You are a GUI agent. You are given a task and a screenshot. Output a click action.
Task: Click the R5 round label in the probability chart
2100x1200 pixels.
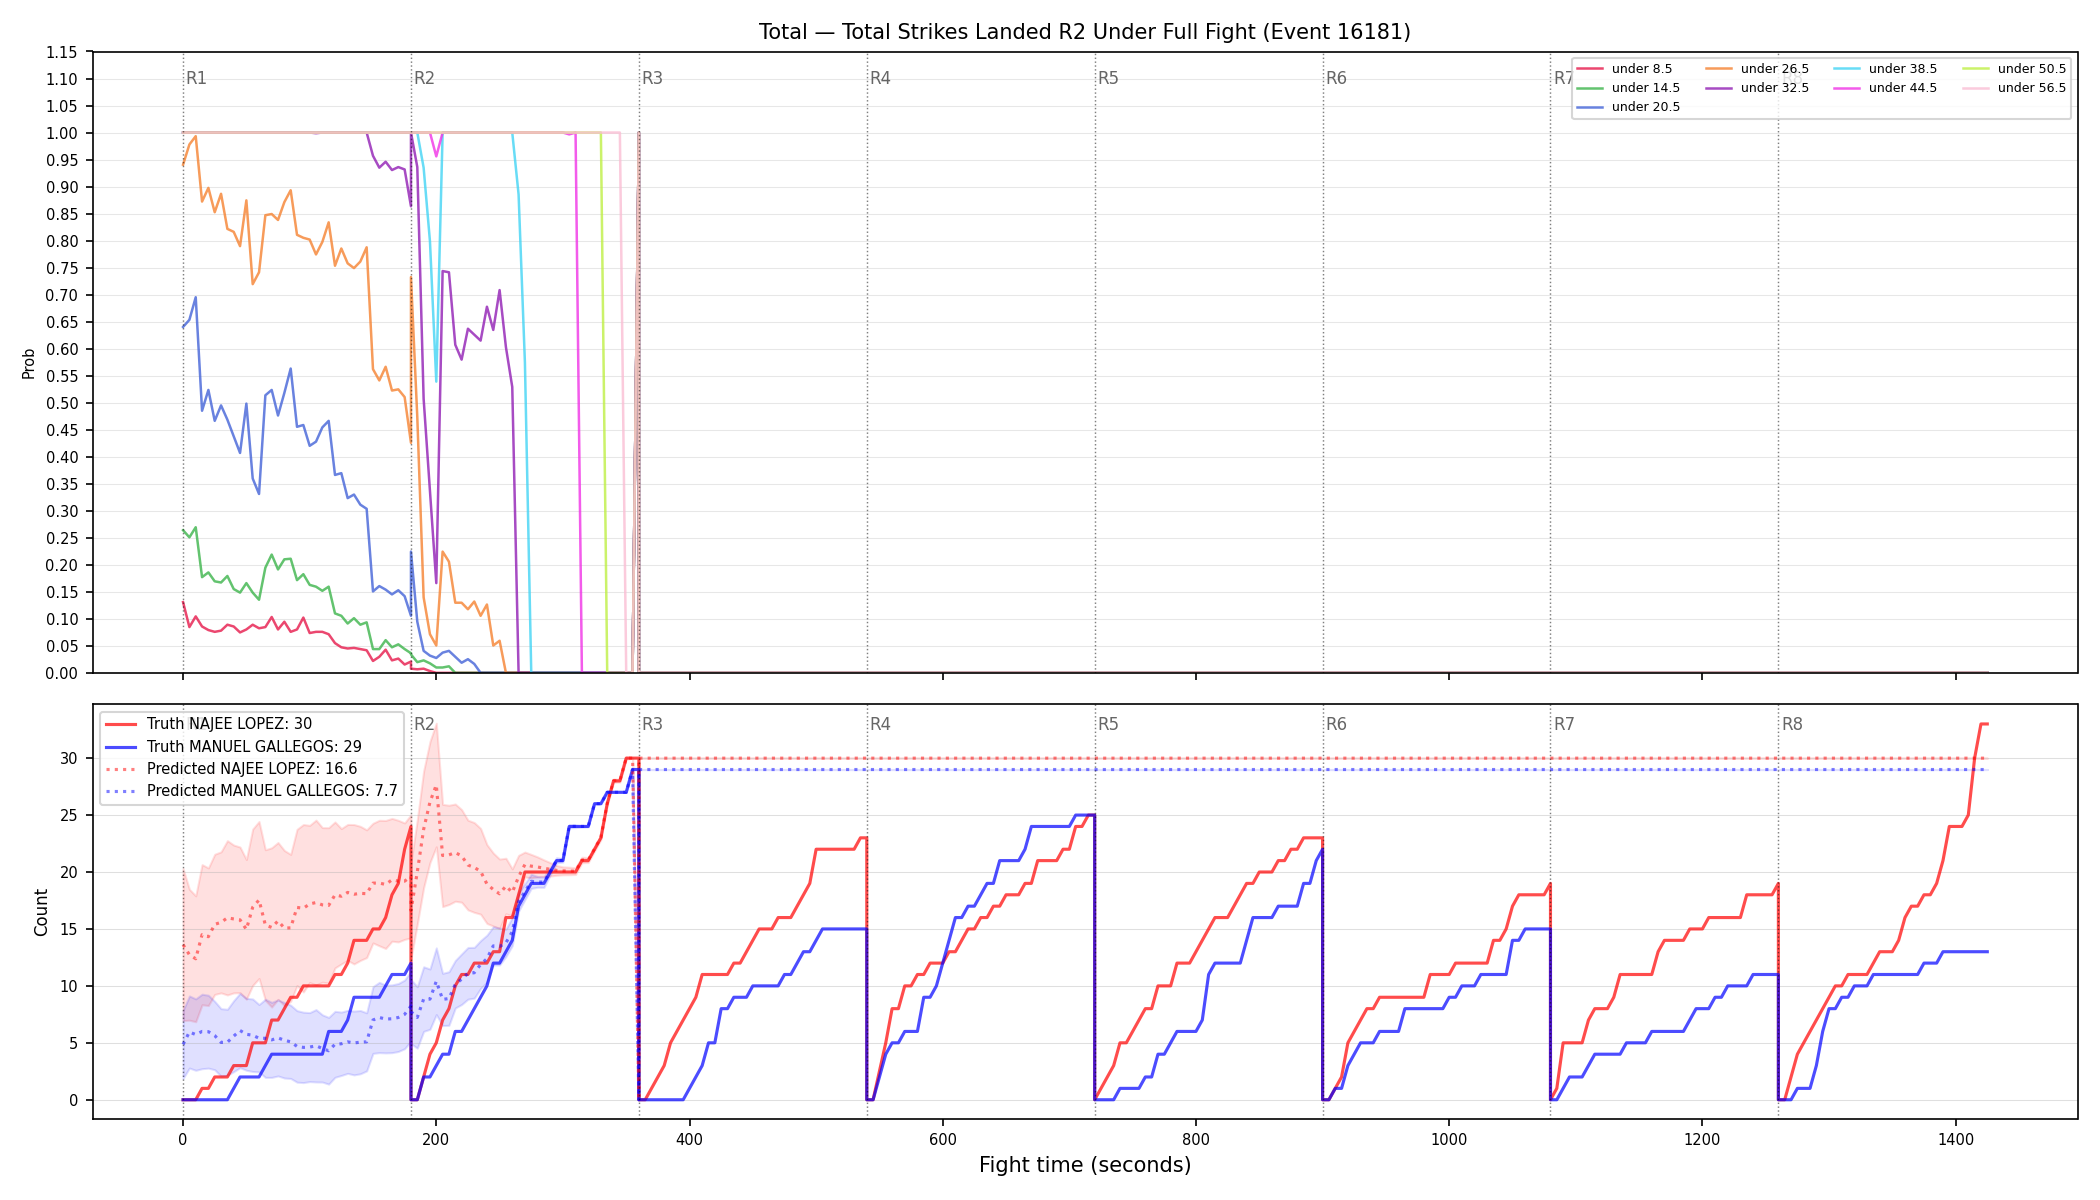click(x=1108, y=78)
